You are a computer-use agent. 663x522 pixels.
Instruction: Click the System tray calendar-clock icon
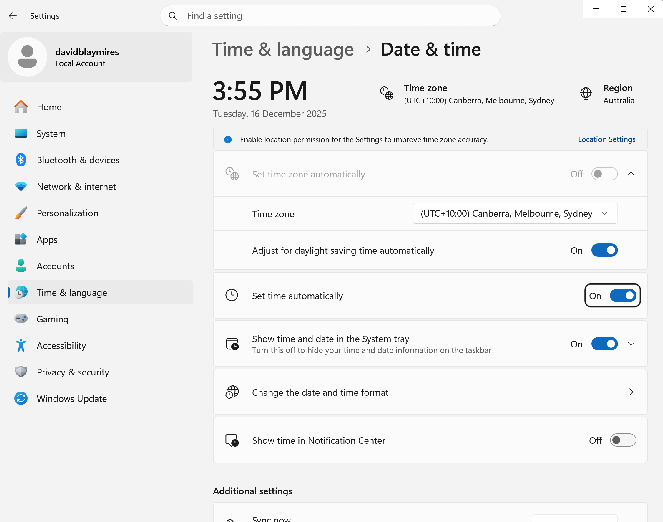[x=232, y=344]
